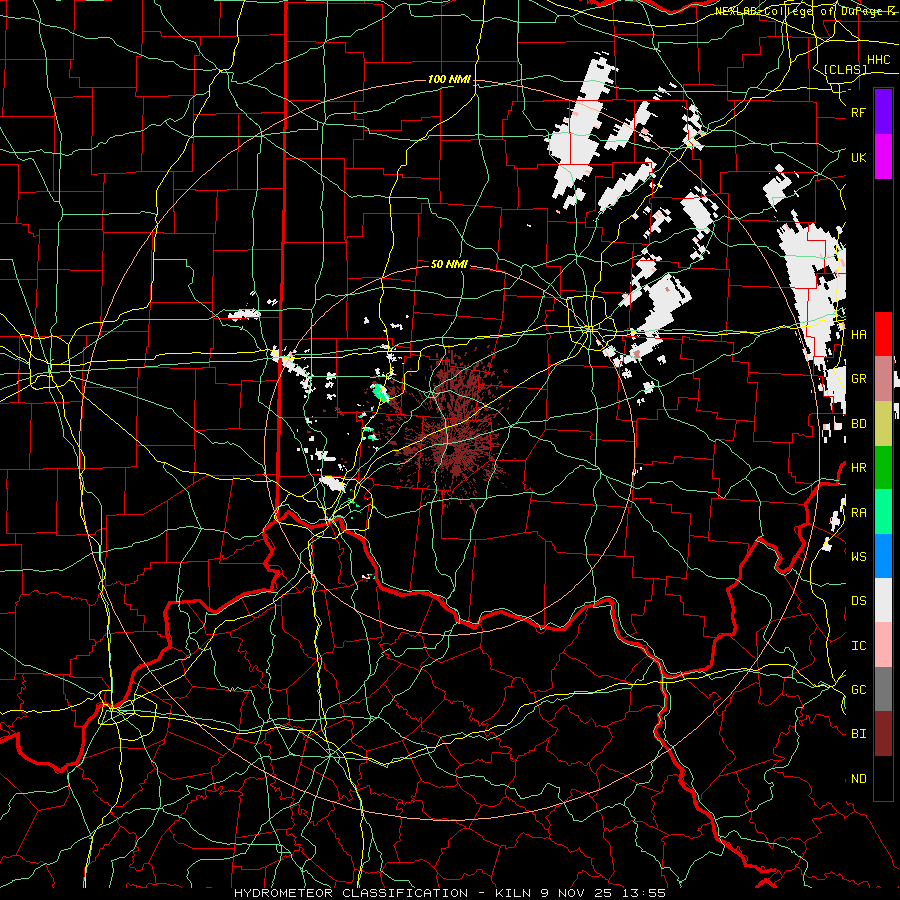
Task: Select the "HA" legend label
Action: click(x=858, y=334)
